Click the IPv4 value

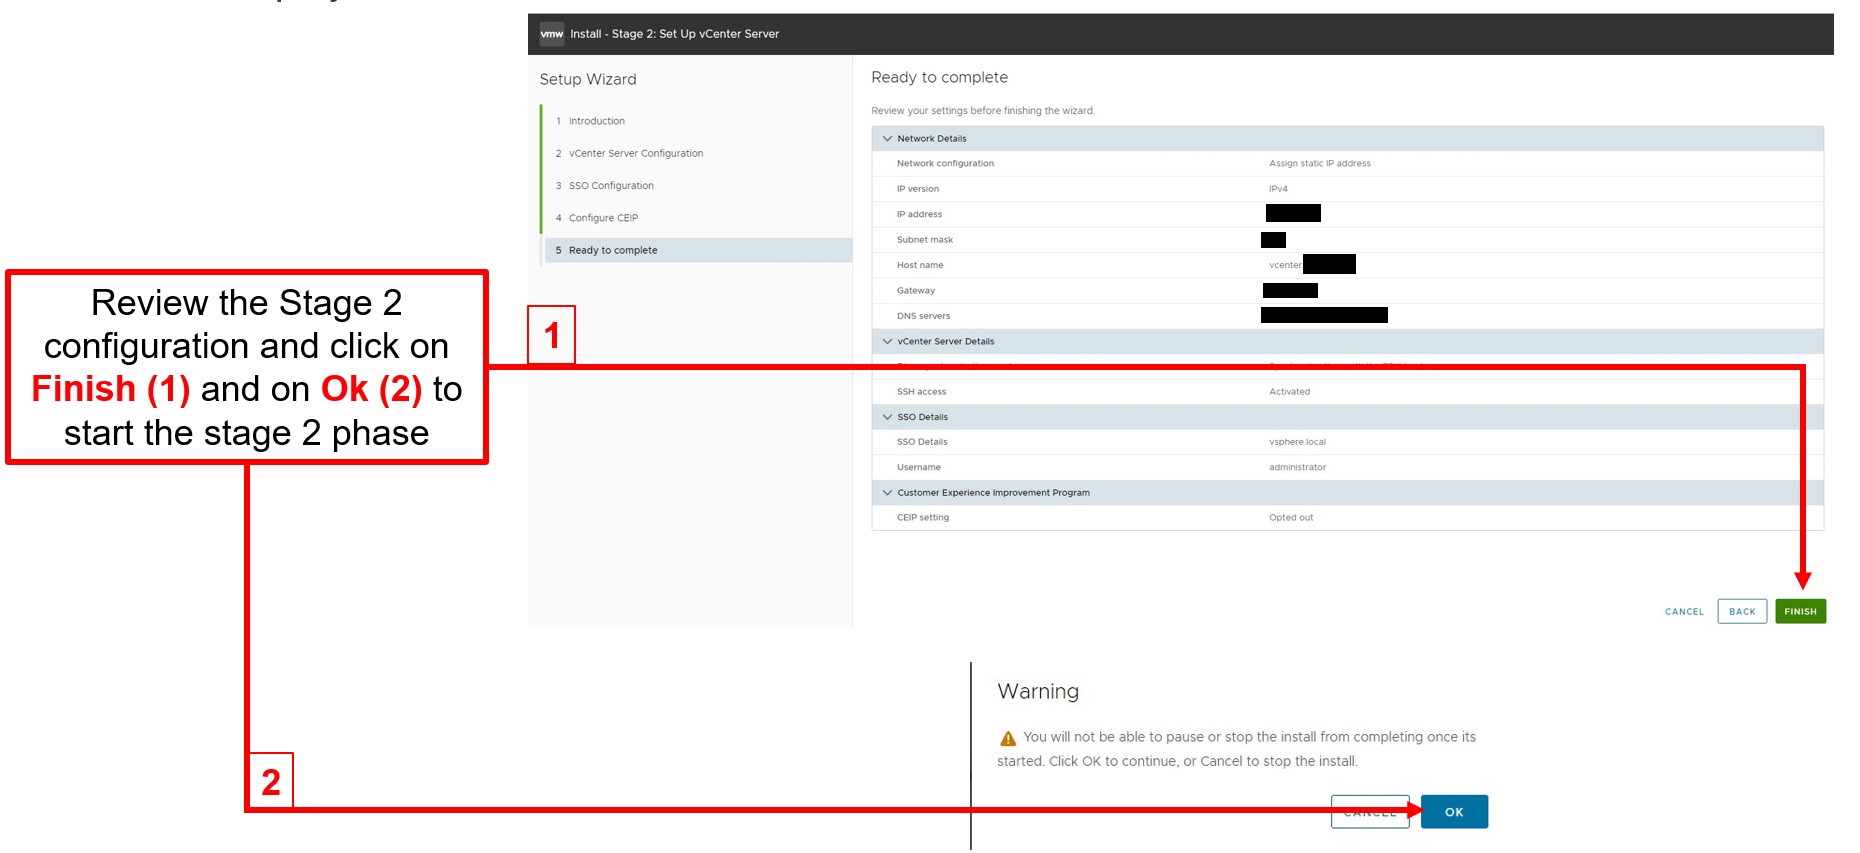pyautogui.click(x=1278, y=189)
